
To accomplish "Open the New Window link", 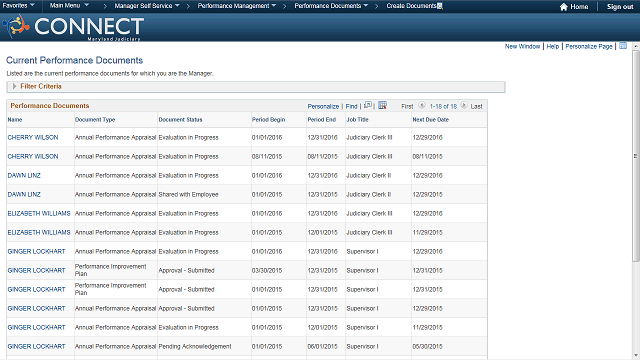I will [x=522, y=47].
